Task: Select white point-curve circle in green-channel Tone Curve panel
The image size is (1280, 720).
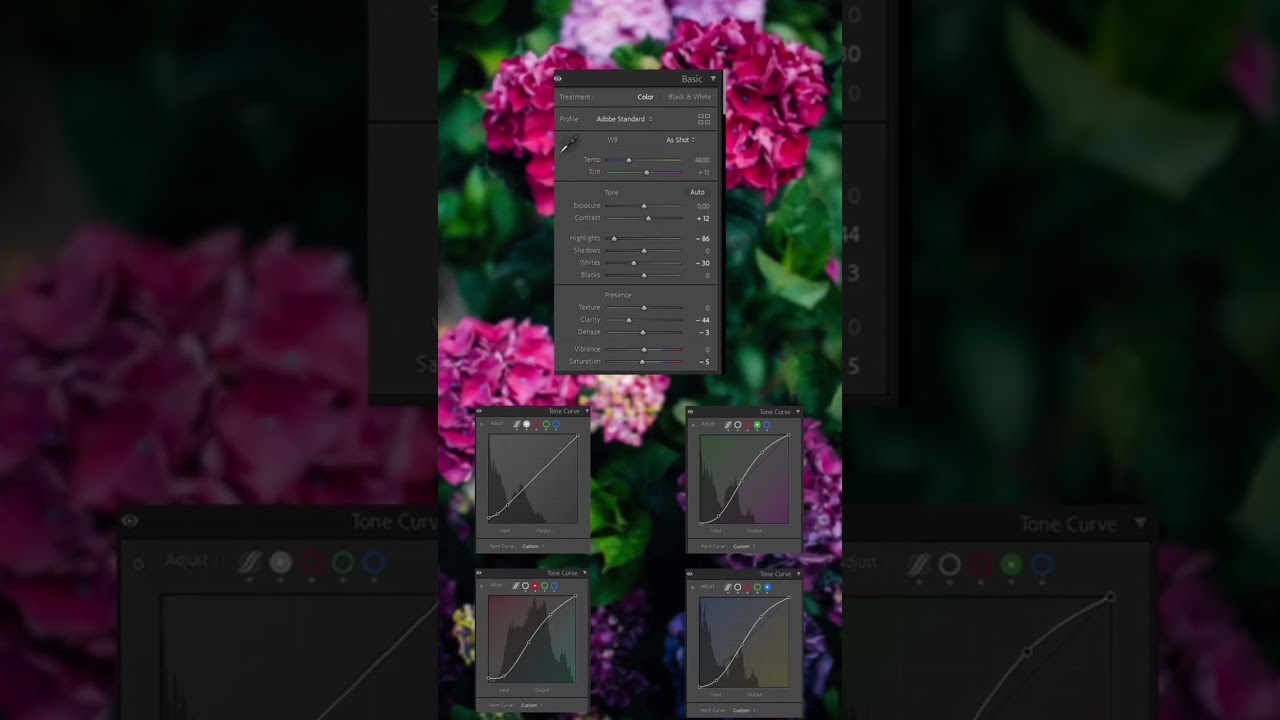Action: [x=738, y=425]
